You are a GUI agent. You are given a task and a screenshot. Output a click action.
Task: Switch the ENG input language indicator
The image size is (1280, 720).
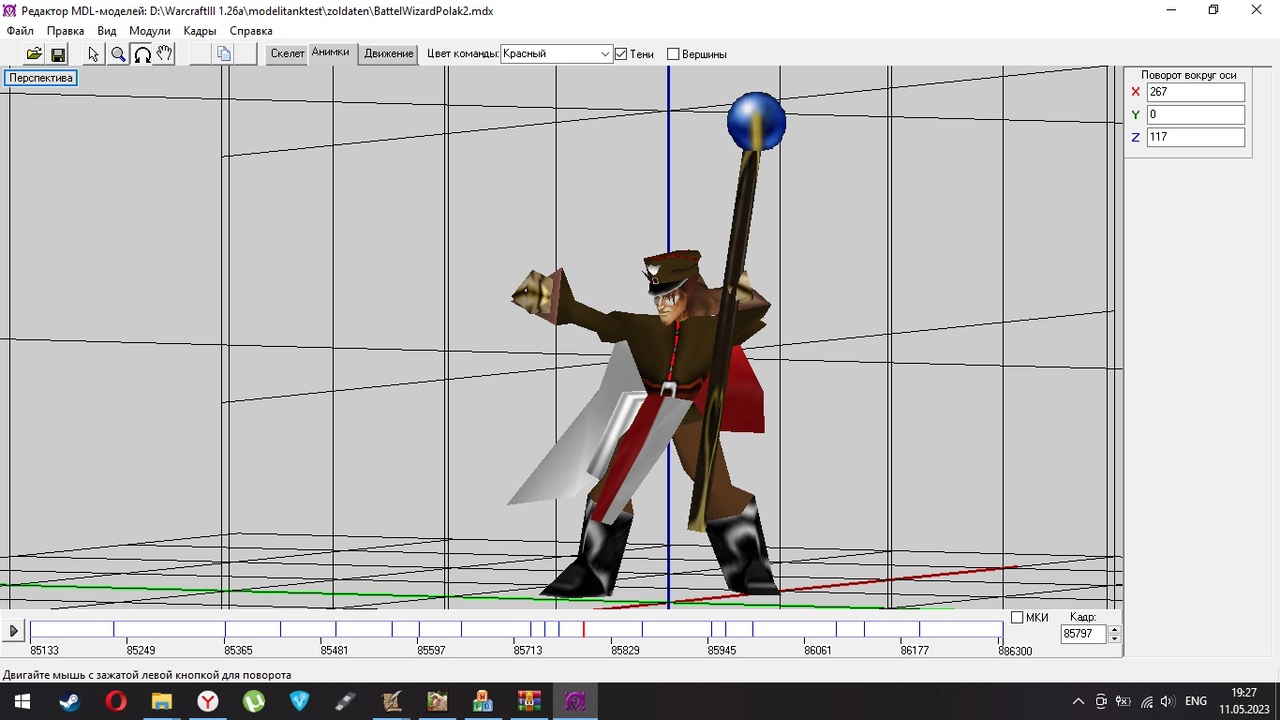[x=1196, y=701]
